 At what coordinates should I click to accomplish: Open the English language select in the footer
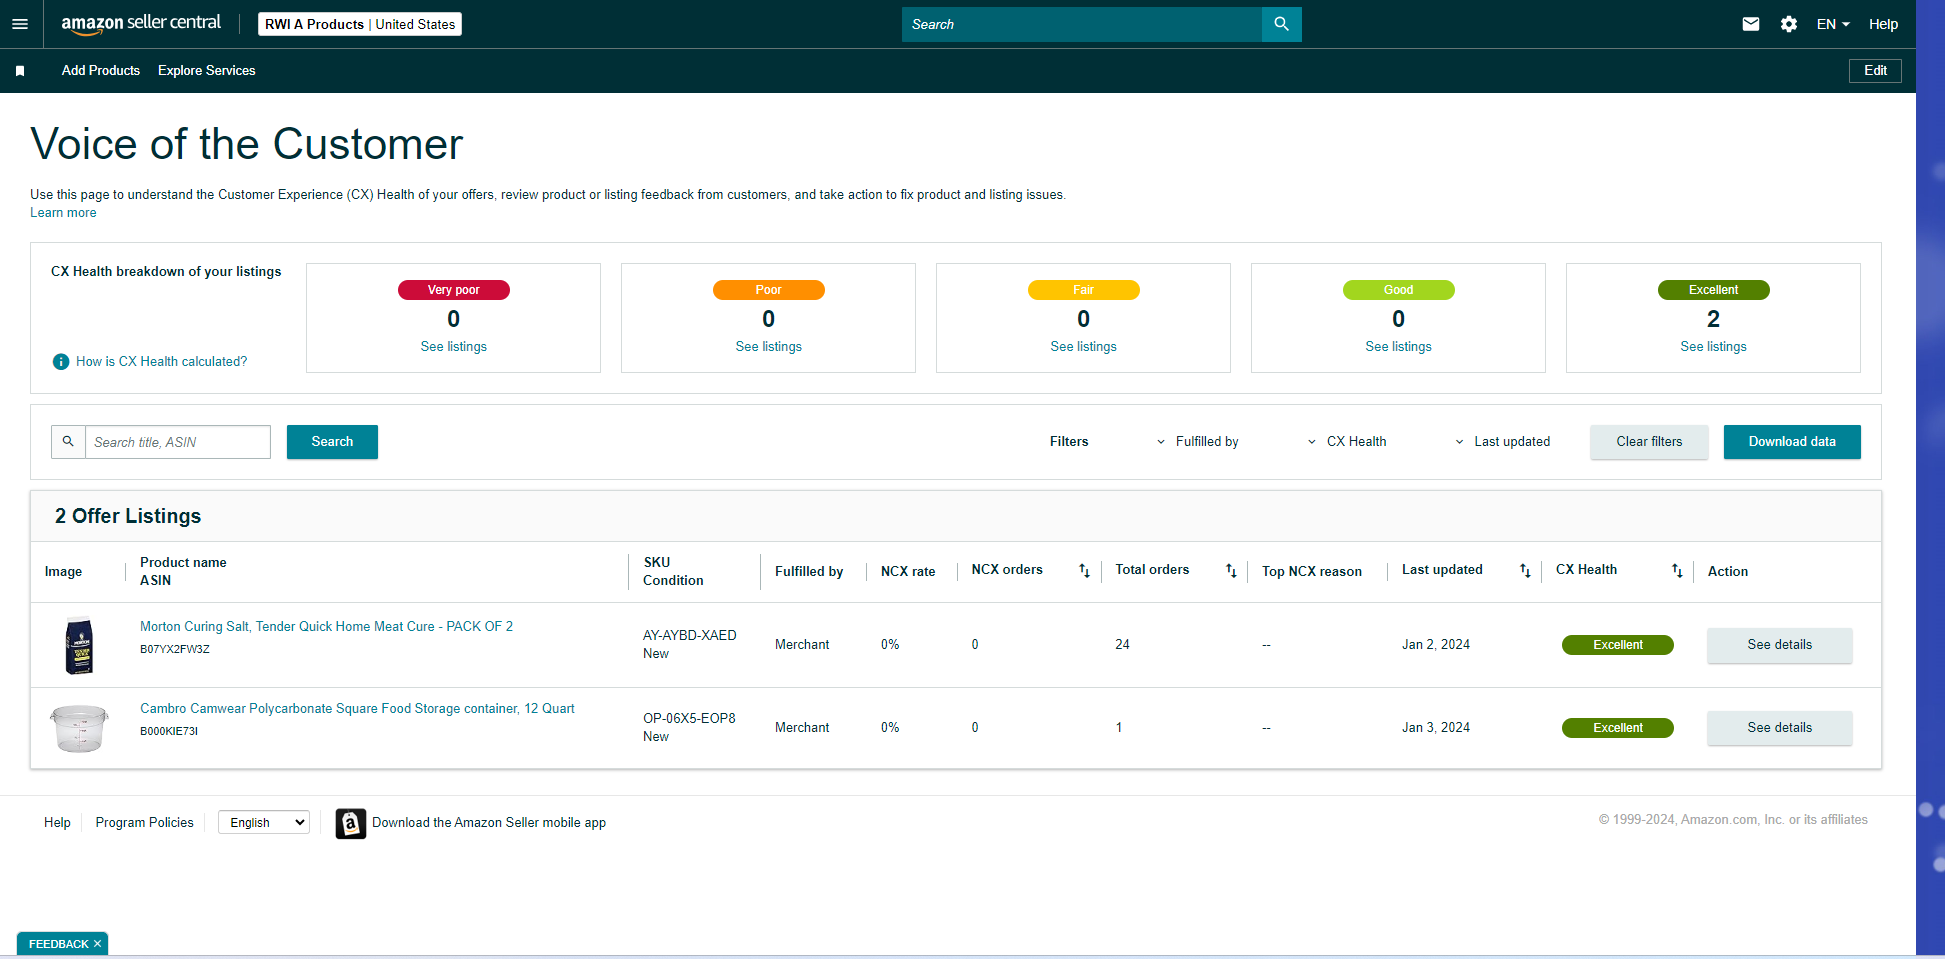264,823
